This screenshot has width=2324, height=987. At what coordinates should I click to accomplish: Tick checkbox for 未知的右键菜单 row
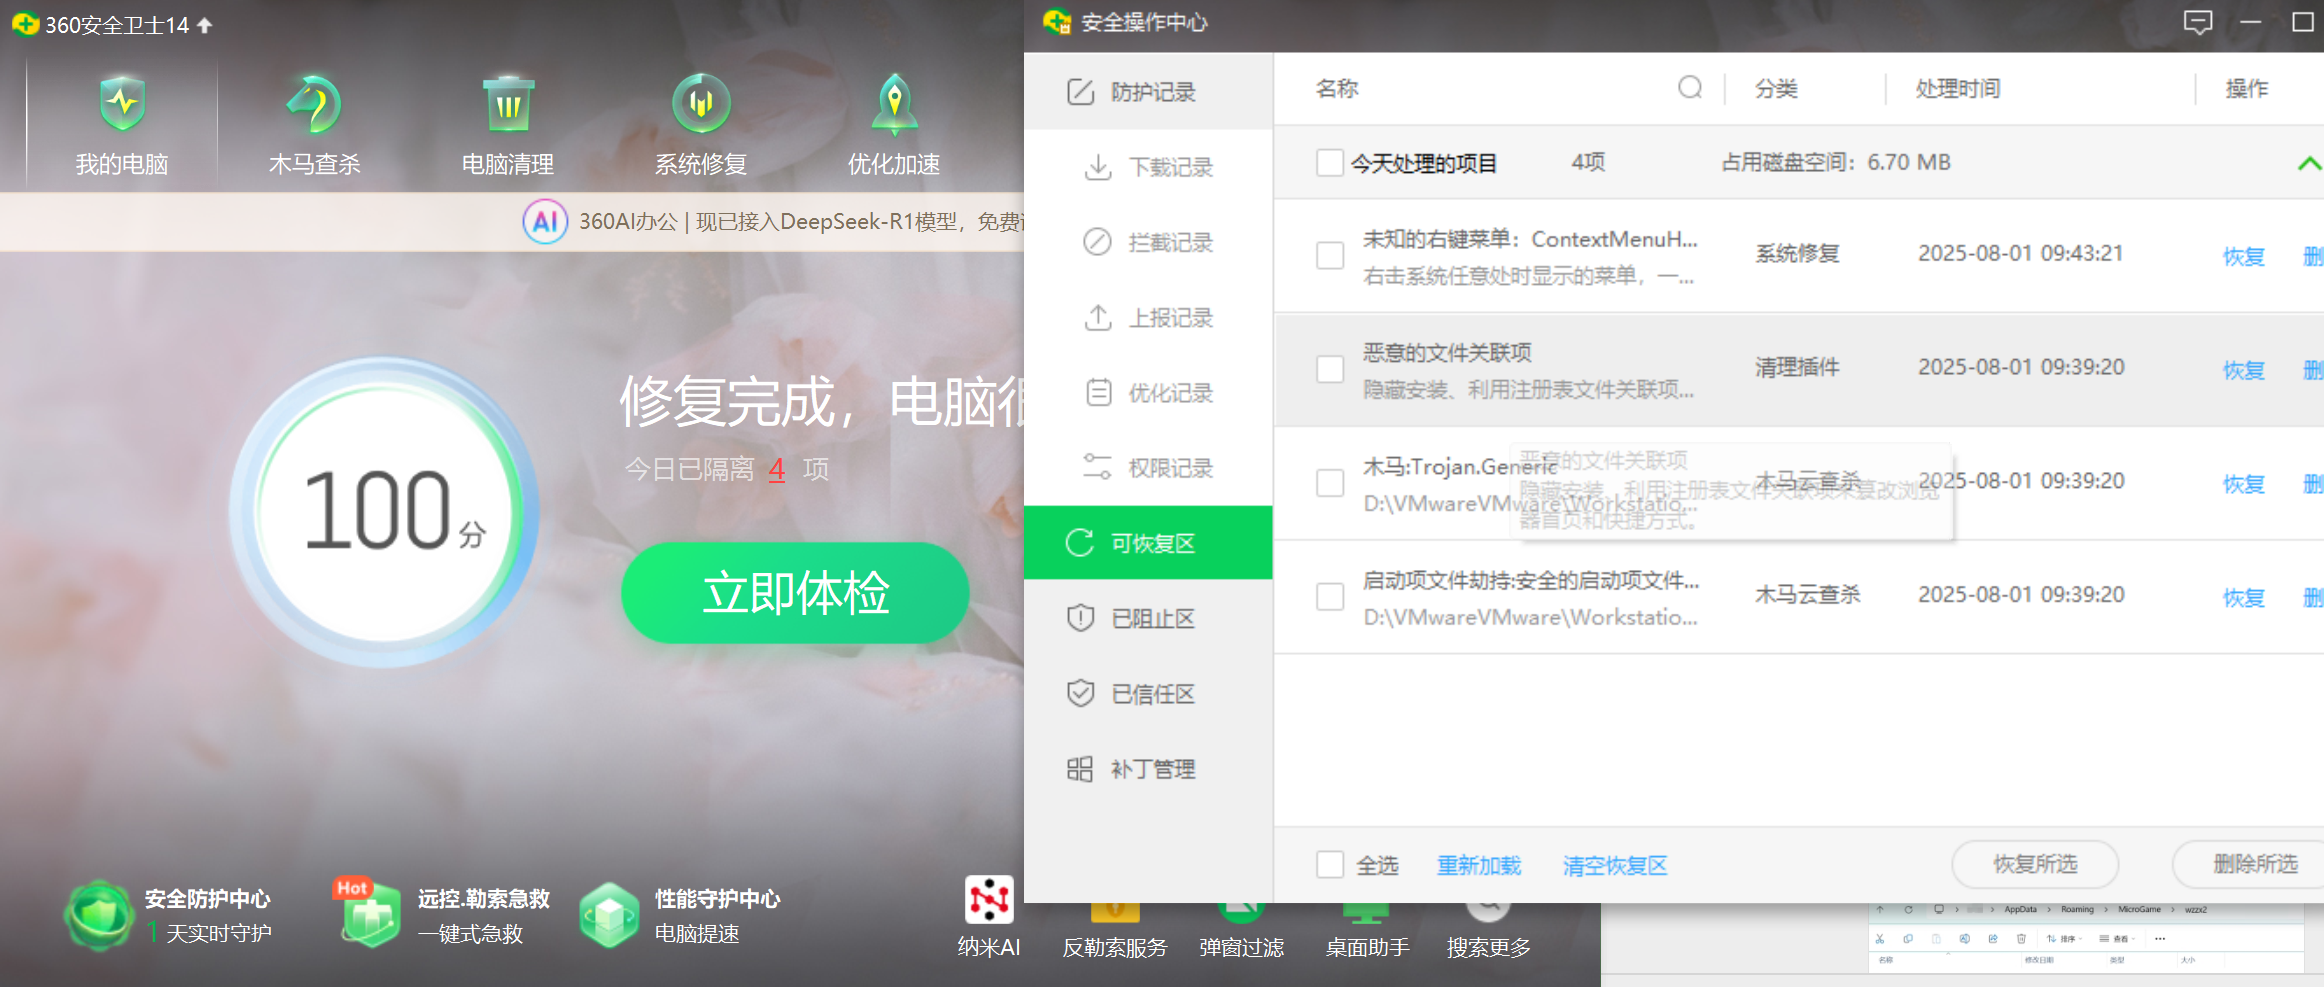(1330, 255)
